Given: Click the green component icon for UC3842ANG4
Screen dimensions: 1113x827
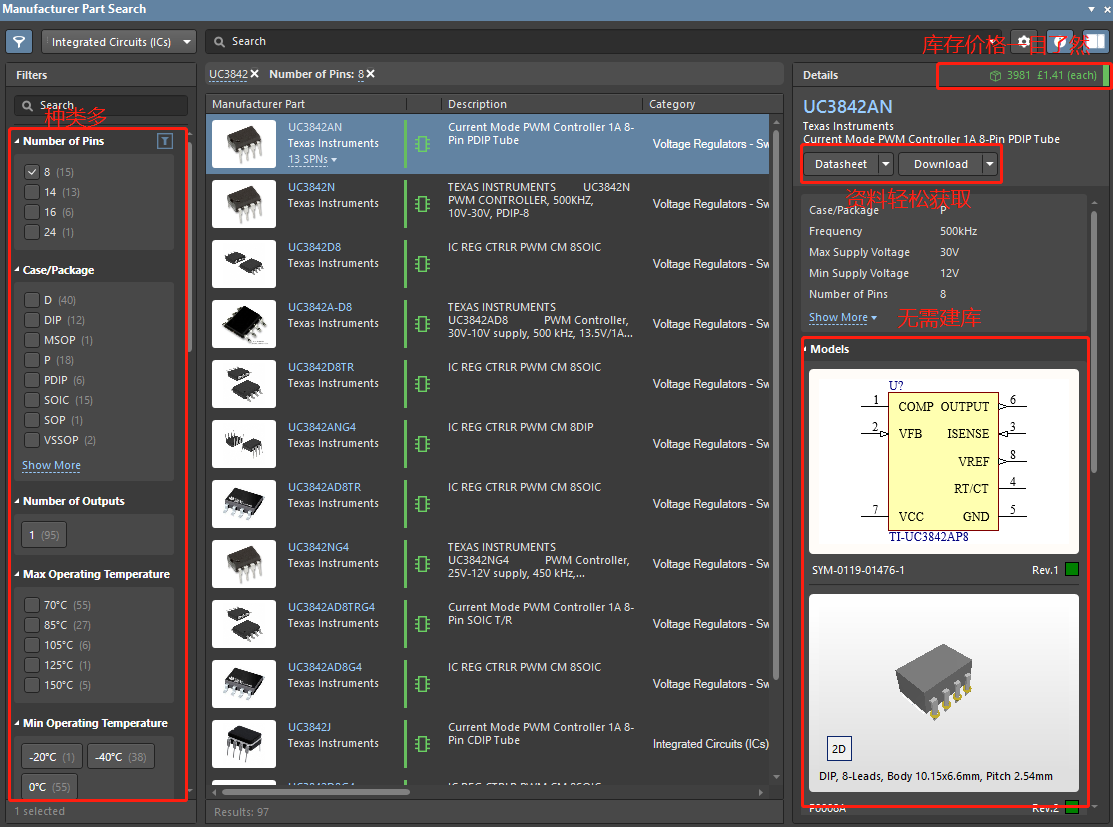Looking at the screenshot, I should pyautogui.click(x=423, y=444).
